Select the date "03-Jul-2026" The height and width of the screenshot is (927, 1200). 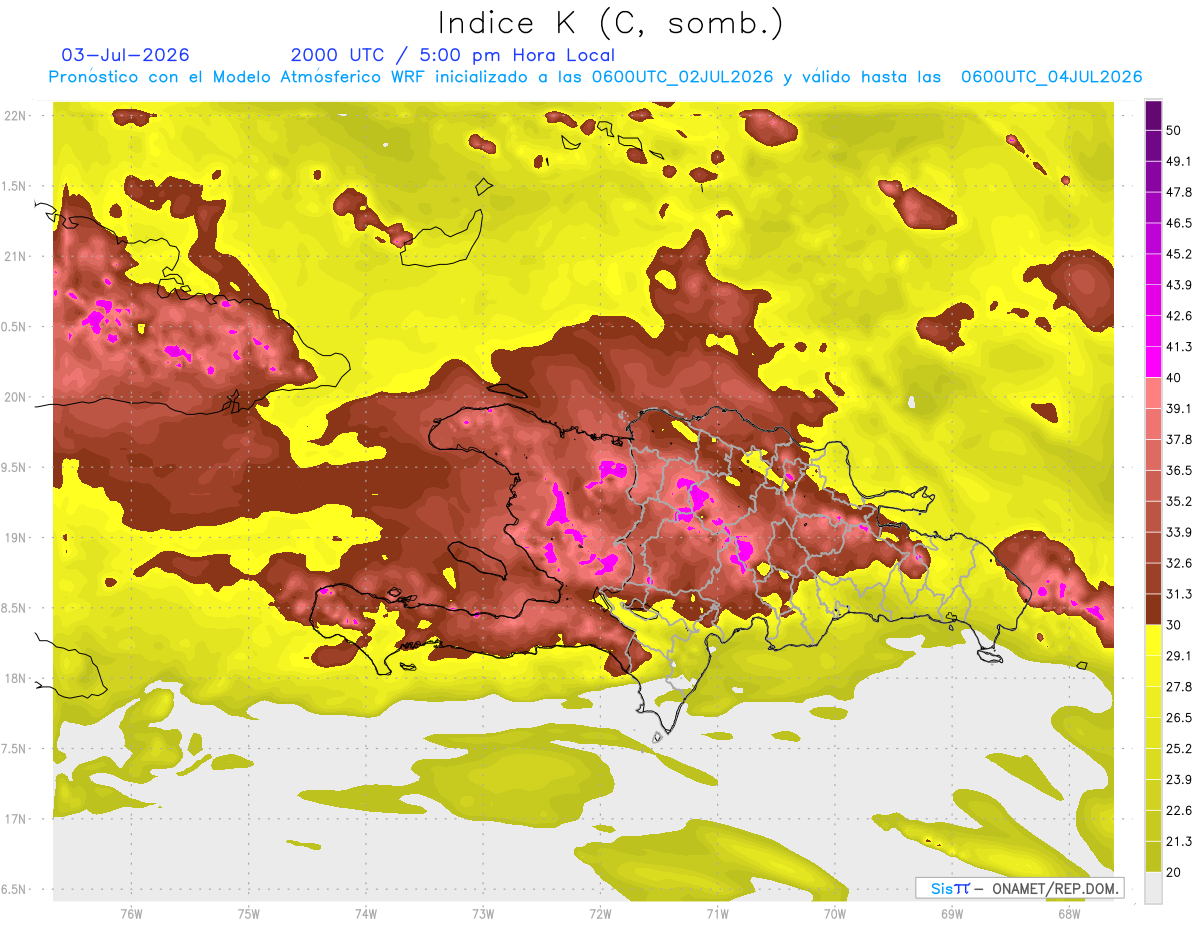coord(125,55)
